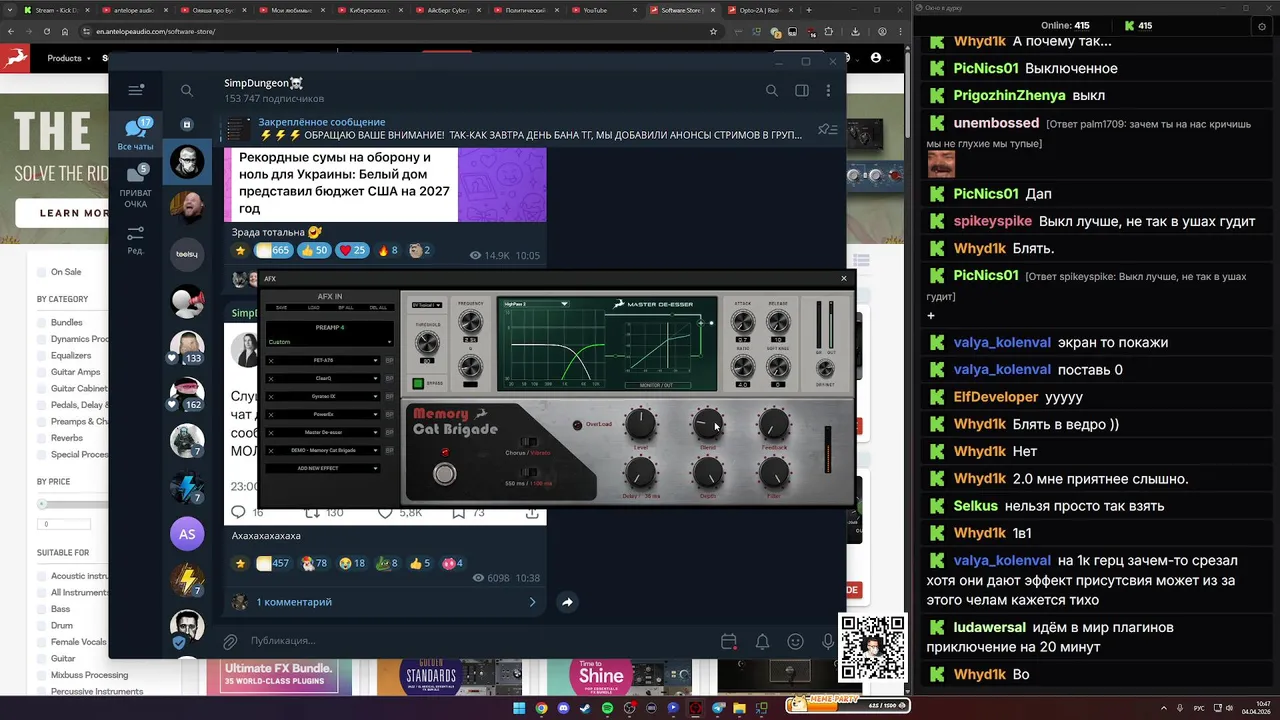This screenshot has width=1280, height=720.
Task: Switch to the Opto-2A browser tab
Action: tap(762, 10)
